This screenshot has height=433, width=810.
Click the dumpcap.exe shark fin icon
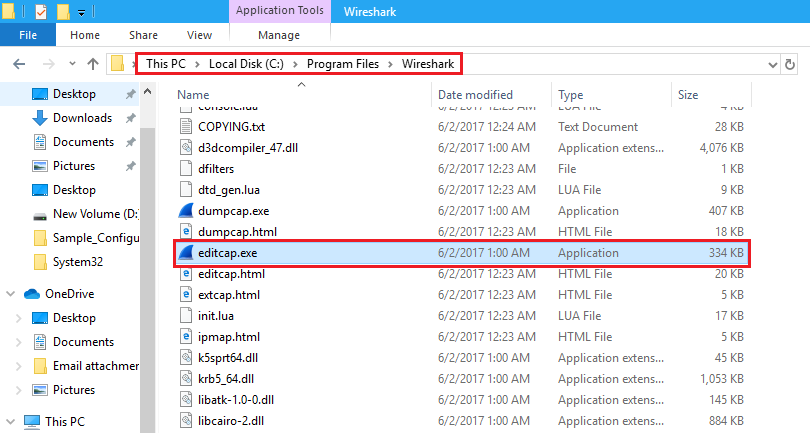click(x=185, y=211)
